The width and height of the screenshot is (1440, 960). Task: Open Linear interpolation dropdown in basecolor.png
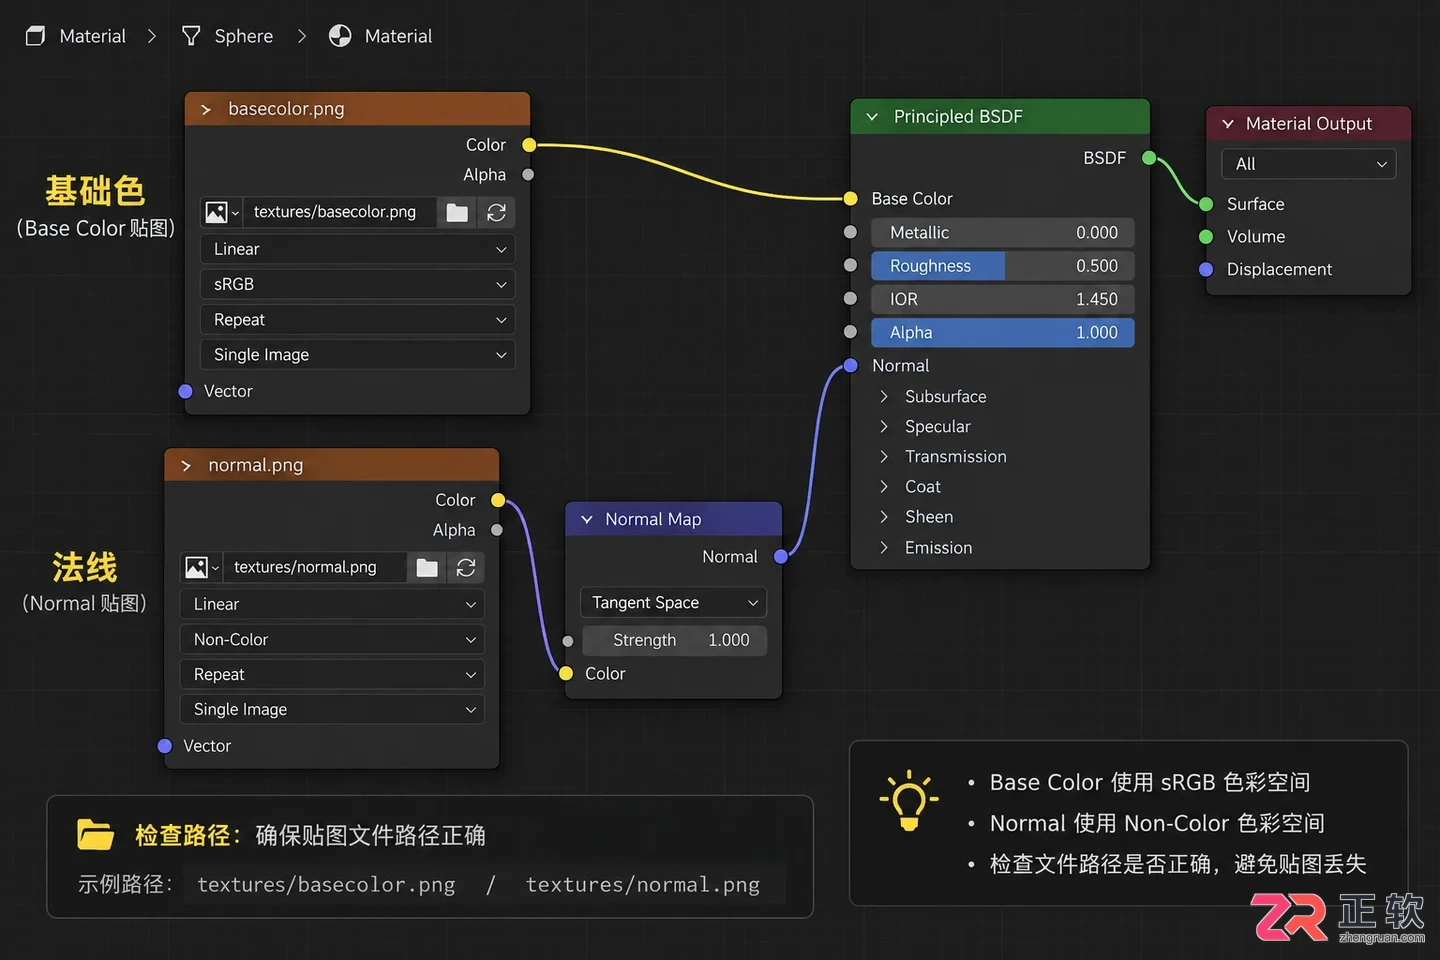pyautogui.click(x=358, y=249)
